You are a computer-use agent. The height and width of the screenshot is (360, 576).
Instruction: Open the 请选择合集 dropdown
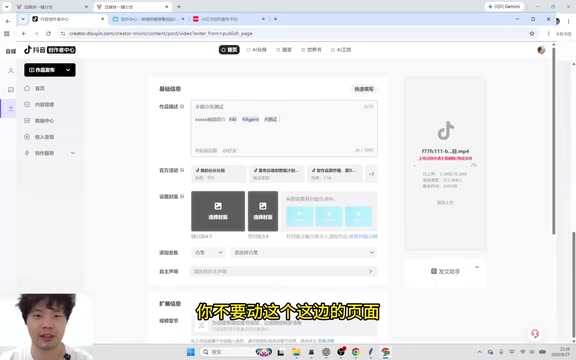pyautogui.click(x=304, y=252)
